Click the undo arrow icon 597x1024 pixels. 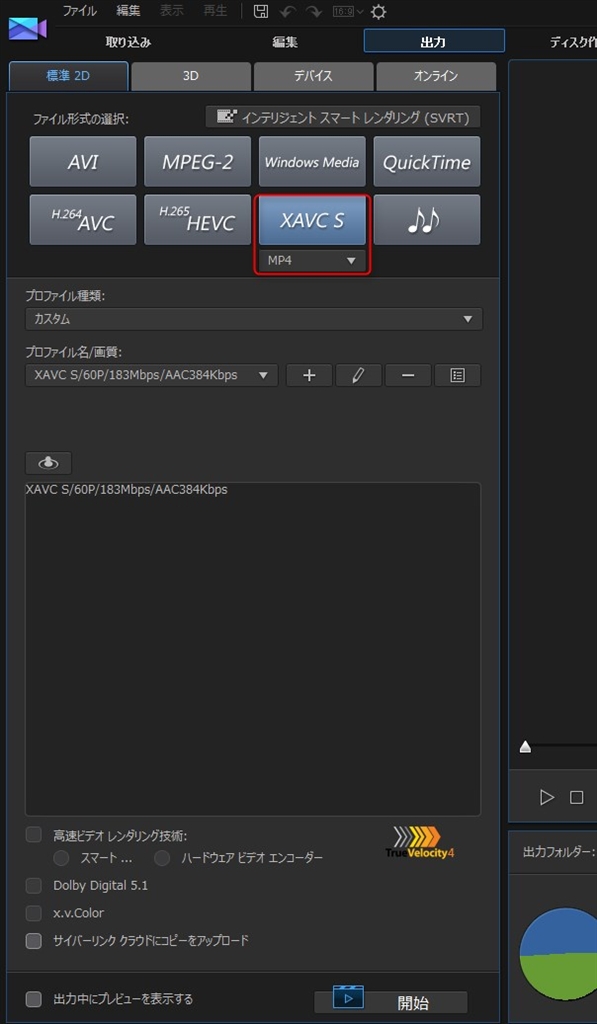click(287, 11)
